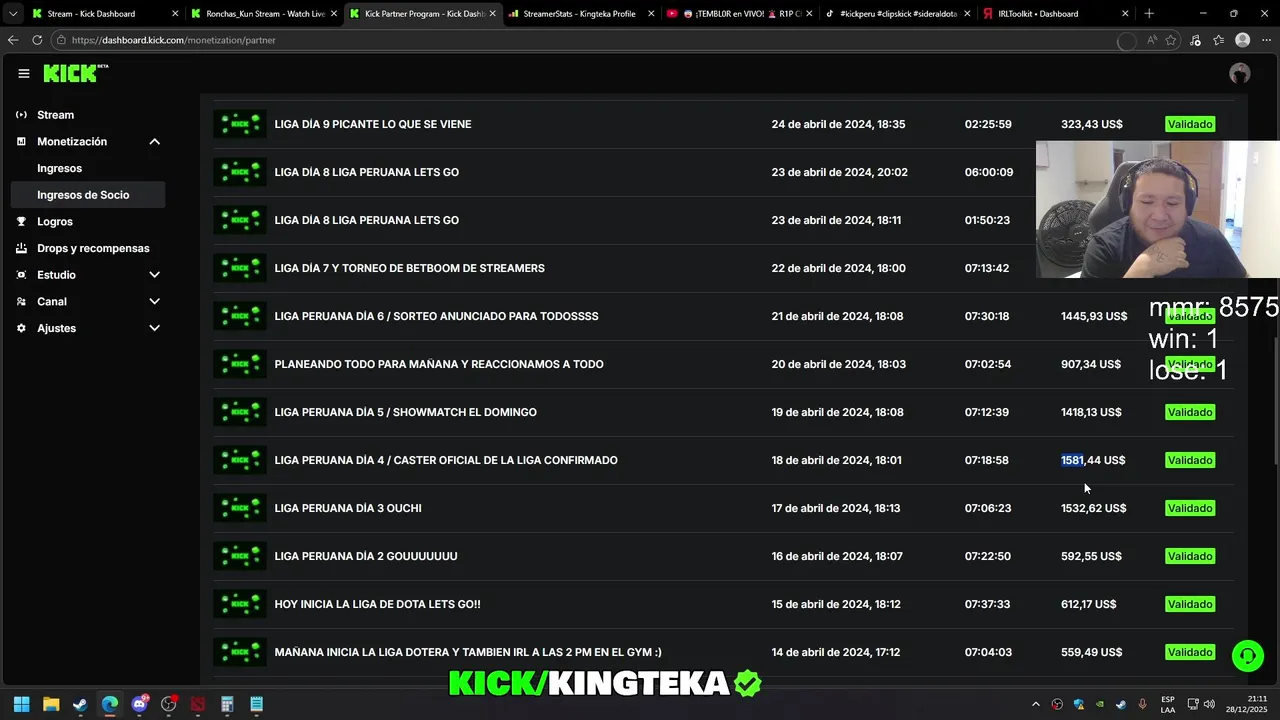Close the IRLToolkit Dashboard tab

(1125, 14)
